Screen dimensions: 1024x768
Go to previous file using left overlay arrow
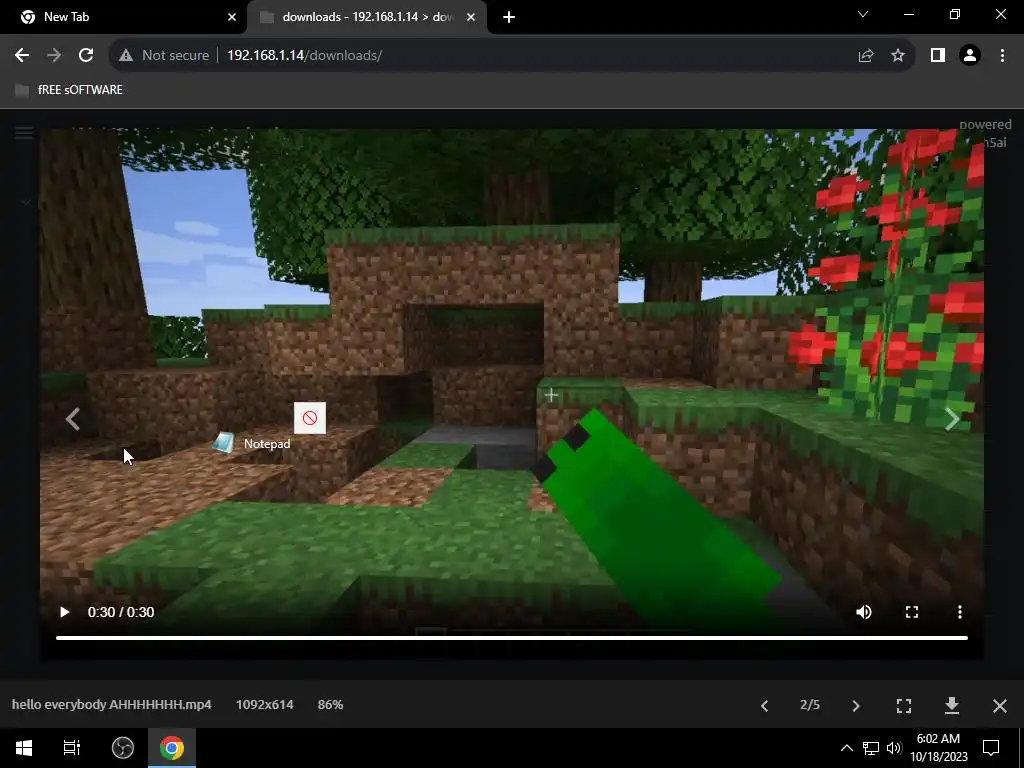[72, 419]
